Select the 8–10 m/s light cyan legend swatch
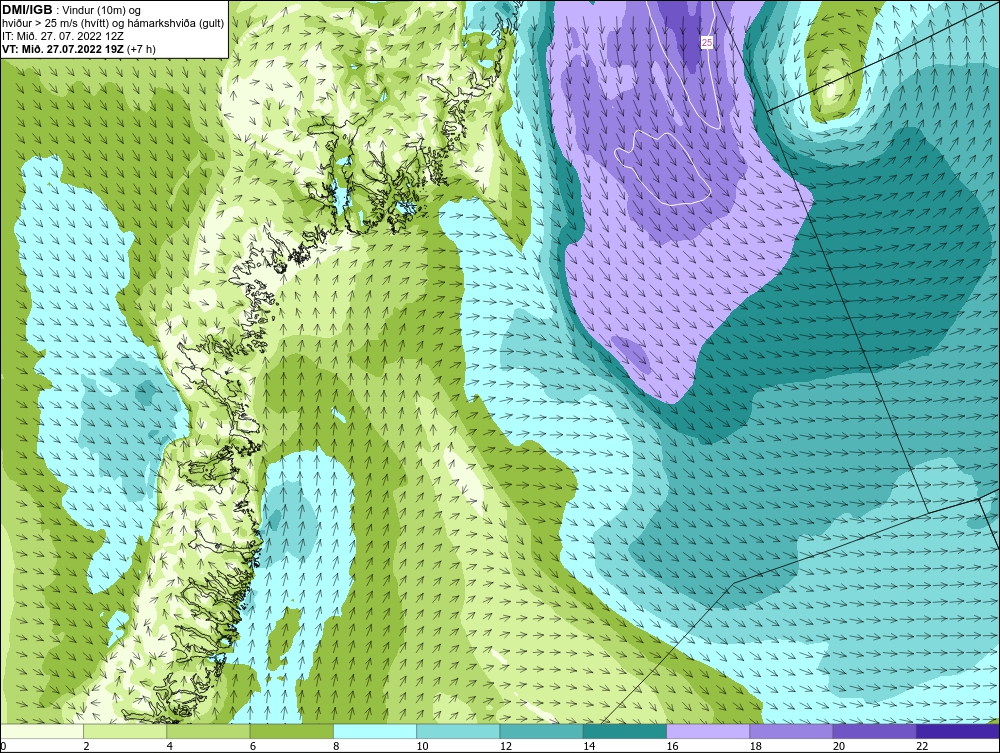 click(x=375, y=731)
